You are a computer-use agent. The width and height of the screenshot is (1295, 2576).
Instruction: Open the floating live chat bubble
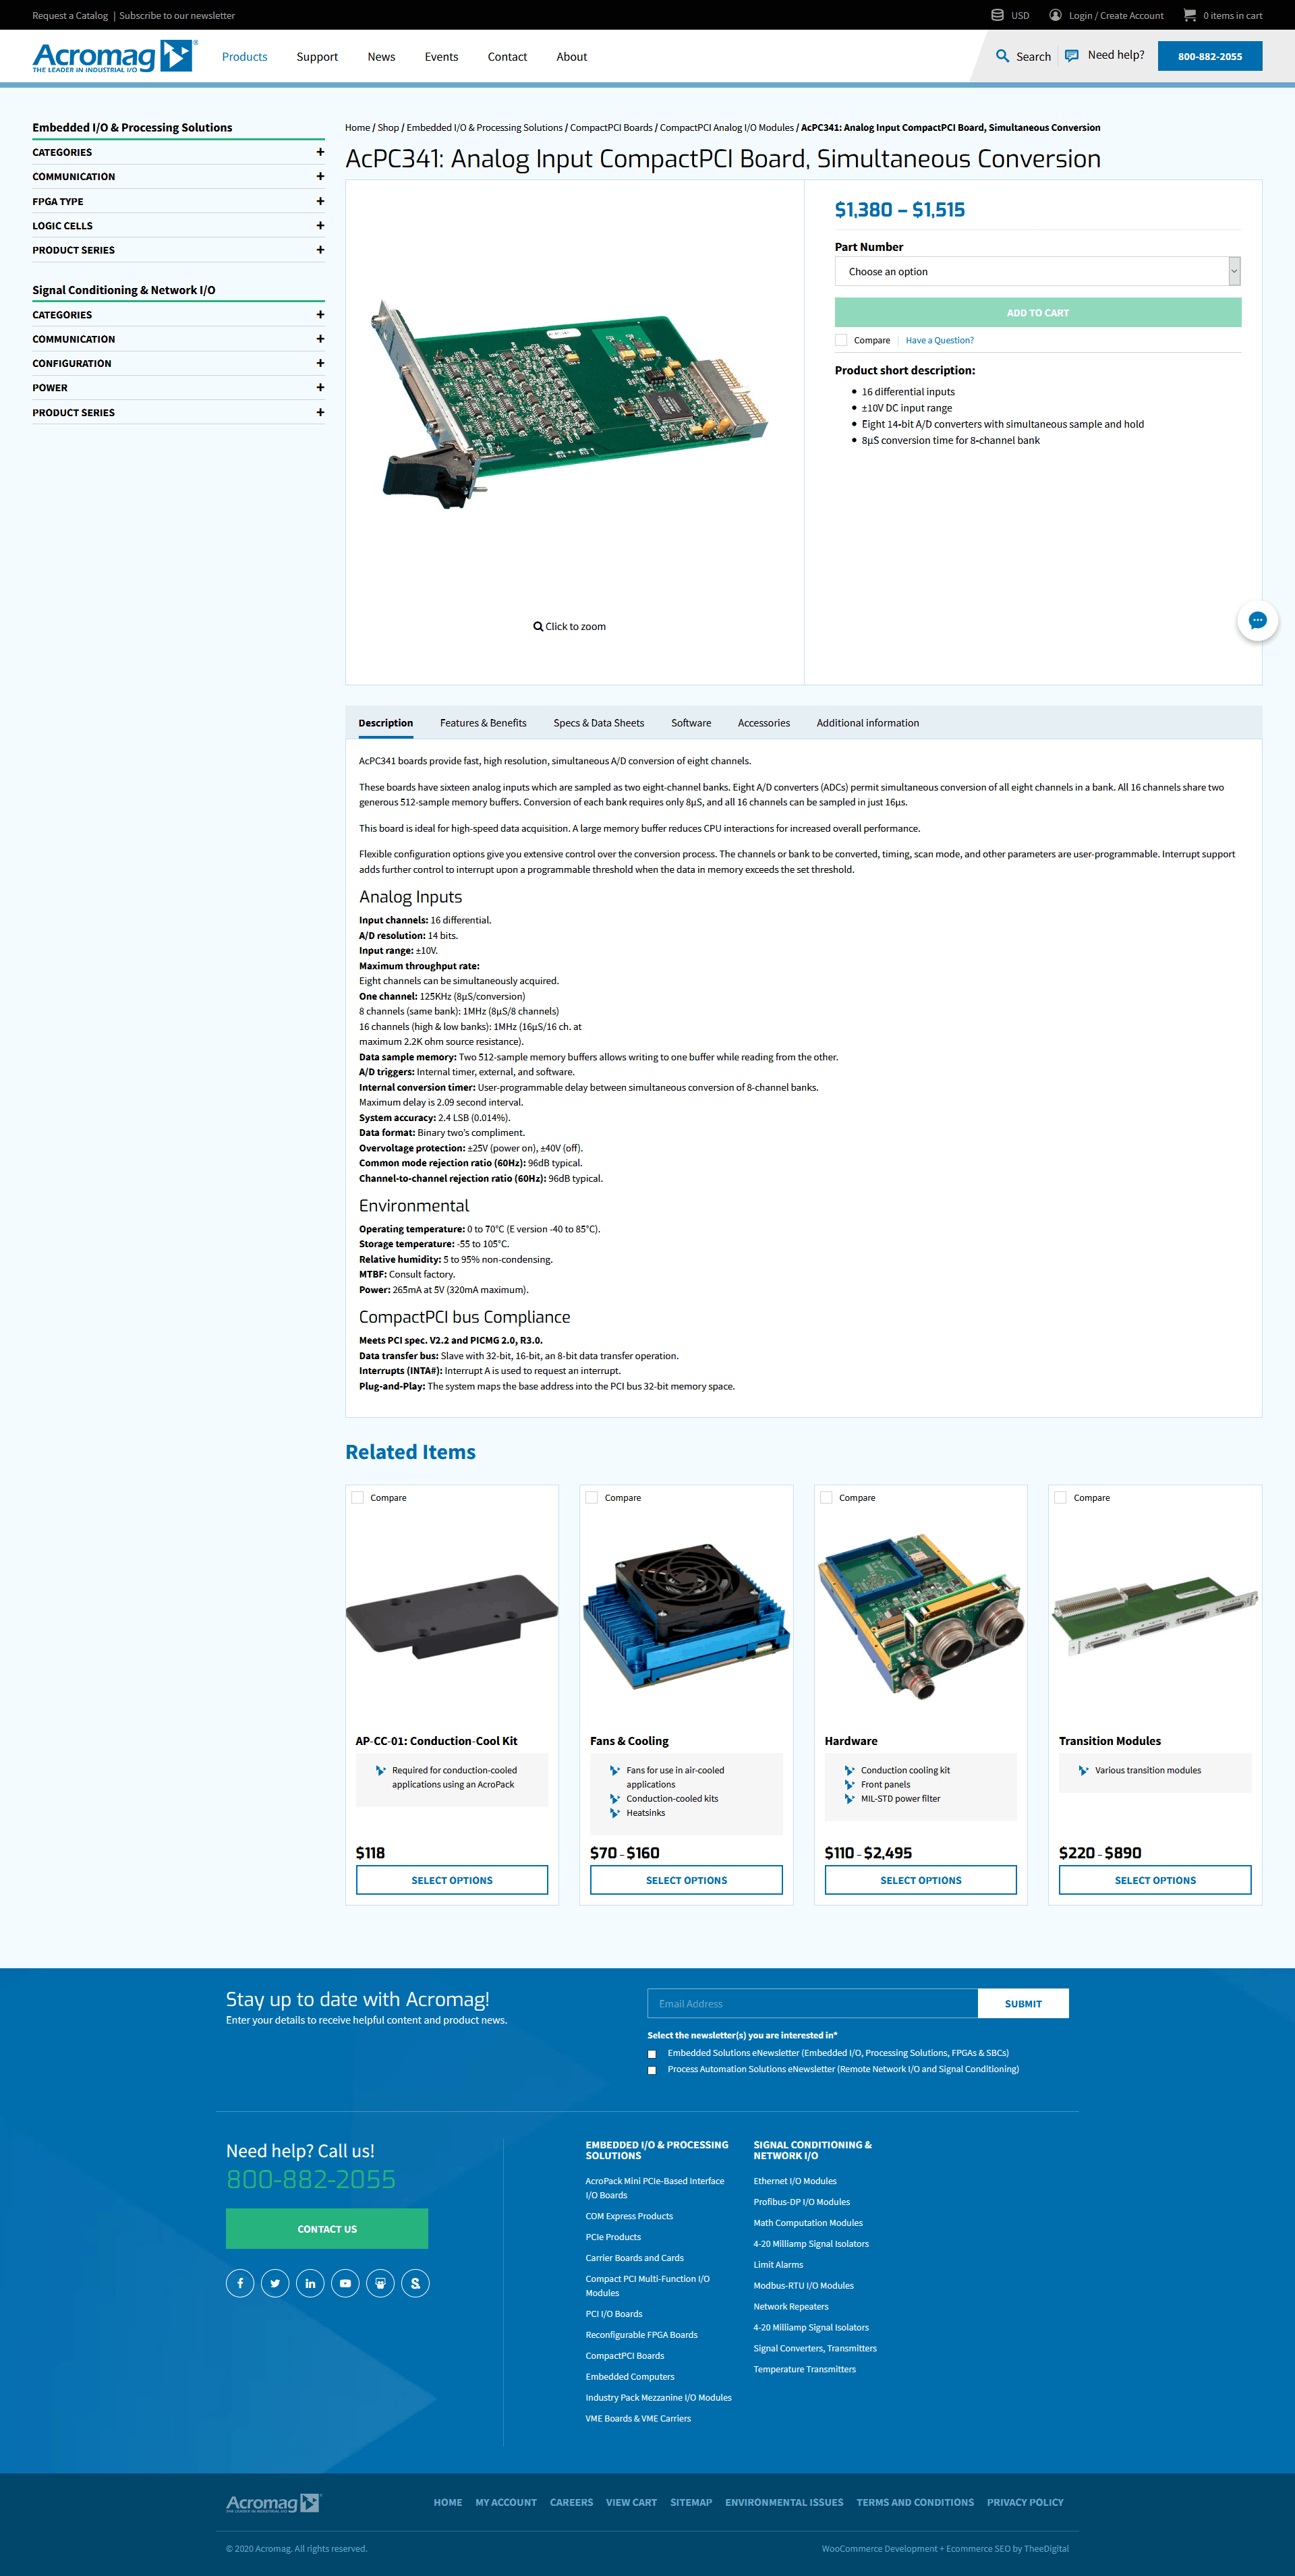pos(1257,621)
